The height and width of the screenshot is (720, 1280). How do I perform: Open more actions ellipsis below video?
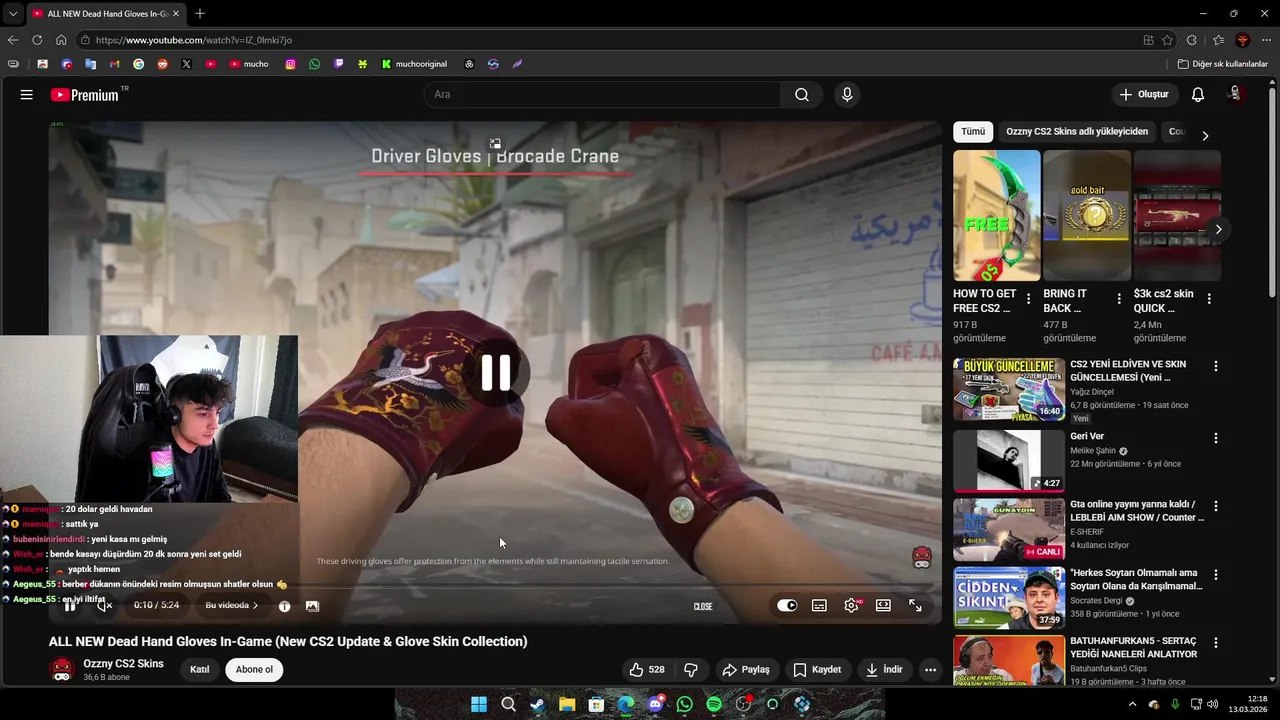(x=930, y=670)
